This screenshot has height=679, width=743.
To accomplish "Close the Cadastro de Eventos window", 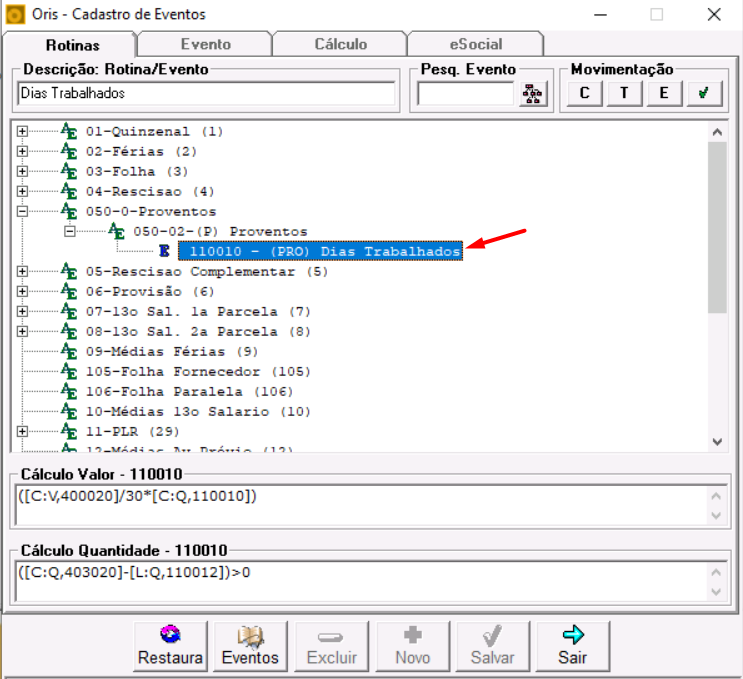I will point(714,15).
